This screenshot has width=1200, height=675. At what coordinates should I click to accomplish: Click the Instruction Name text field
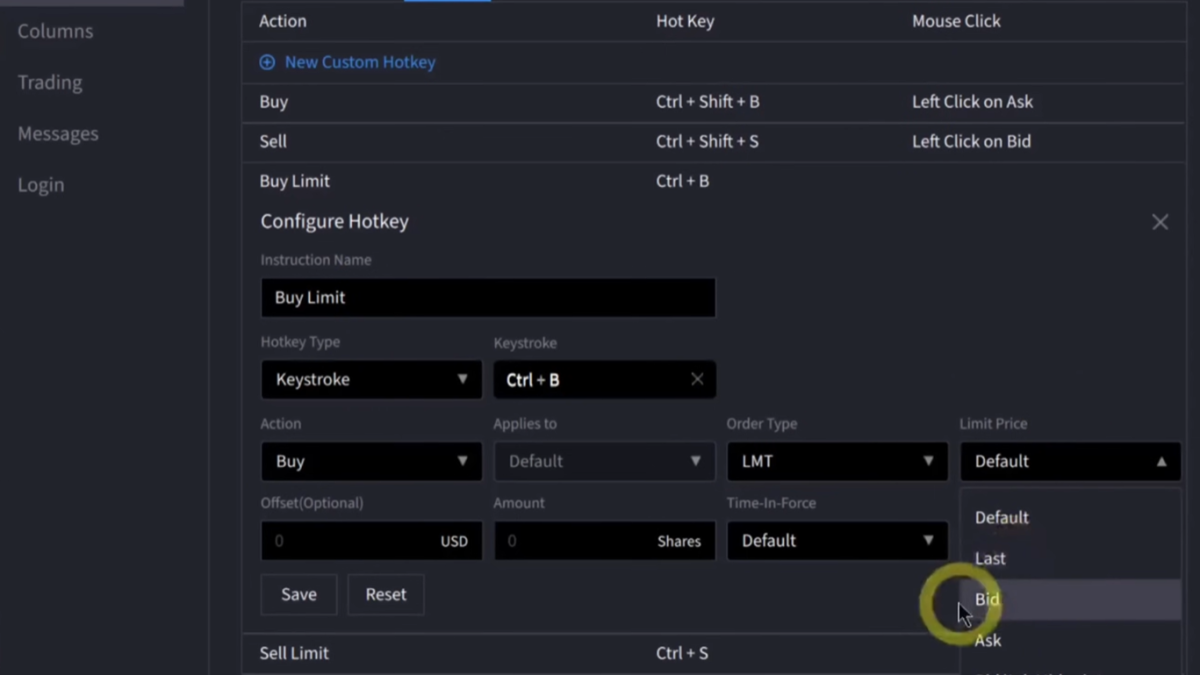tap(488, 298)
